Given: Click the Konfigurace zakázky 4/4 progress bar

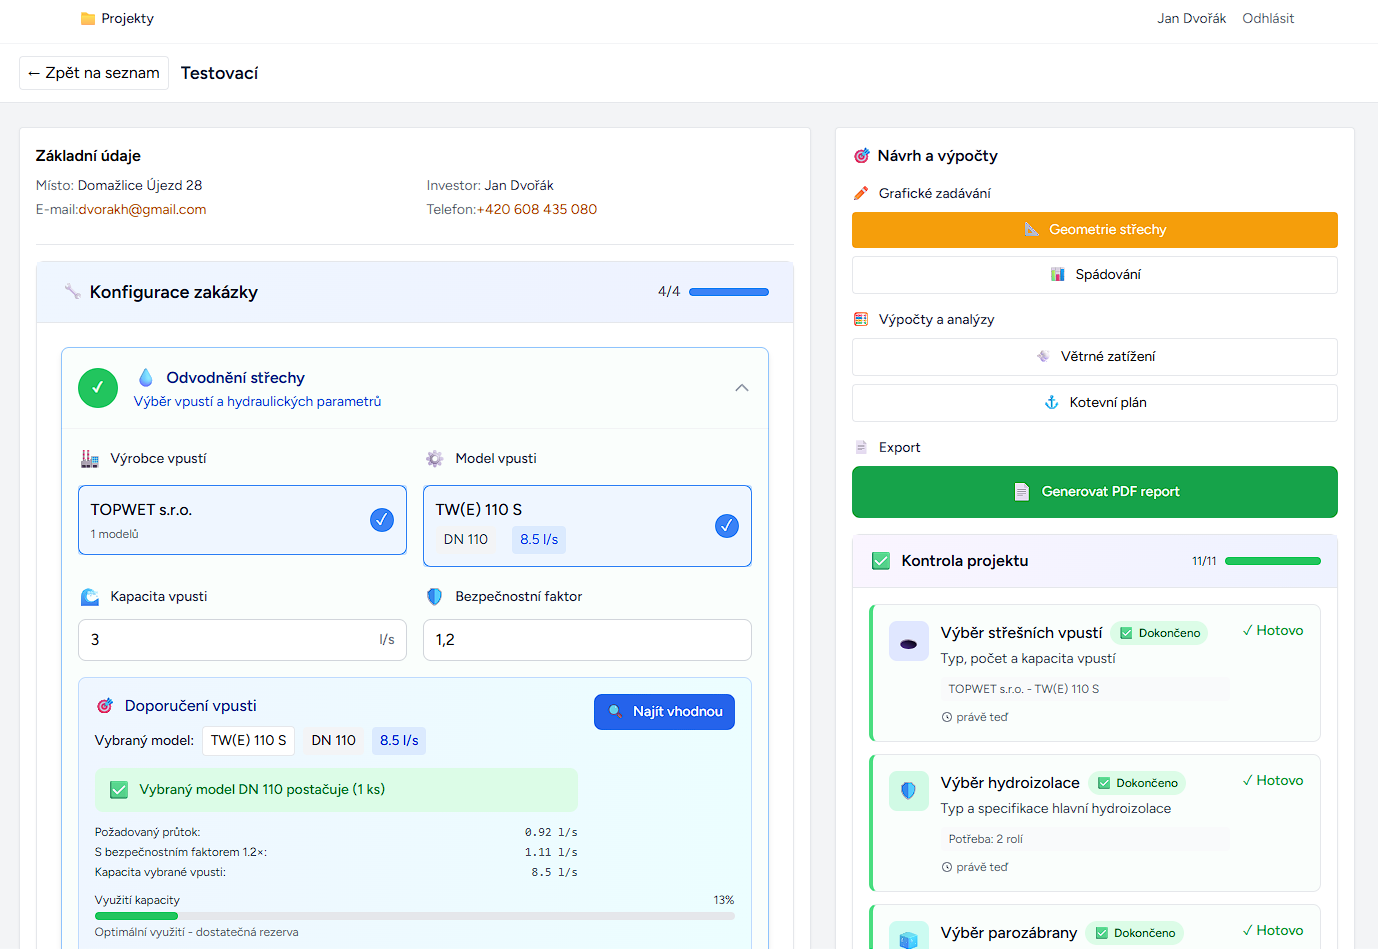Looking at the screenshot, I should [x=729, y=292].
